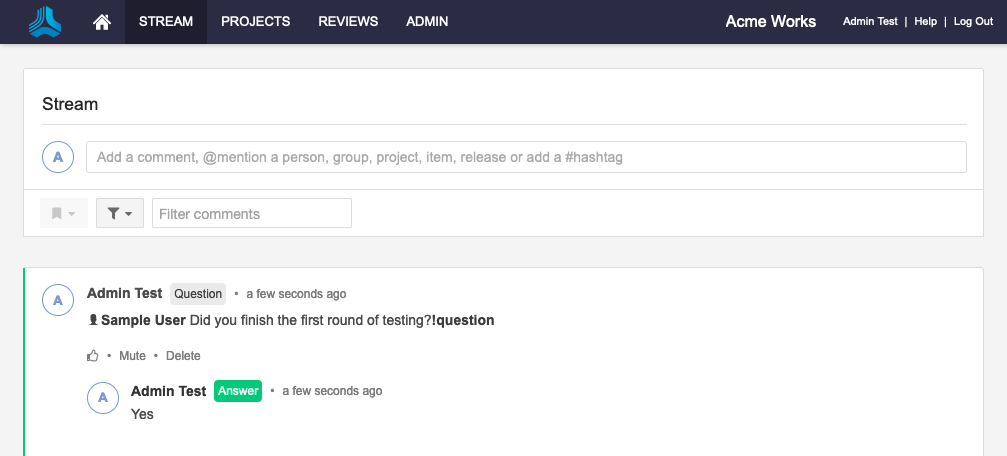Screen dimensions: 1007x456
Task: Click avatar next to the Yes answer
Action: (x=102, y=397)
